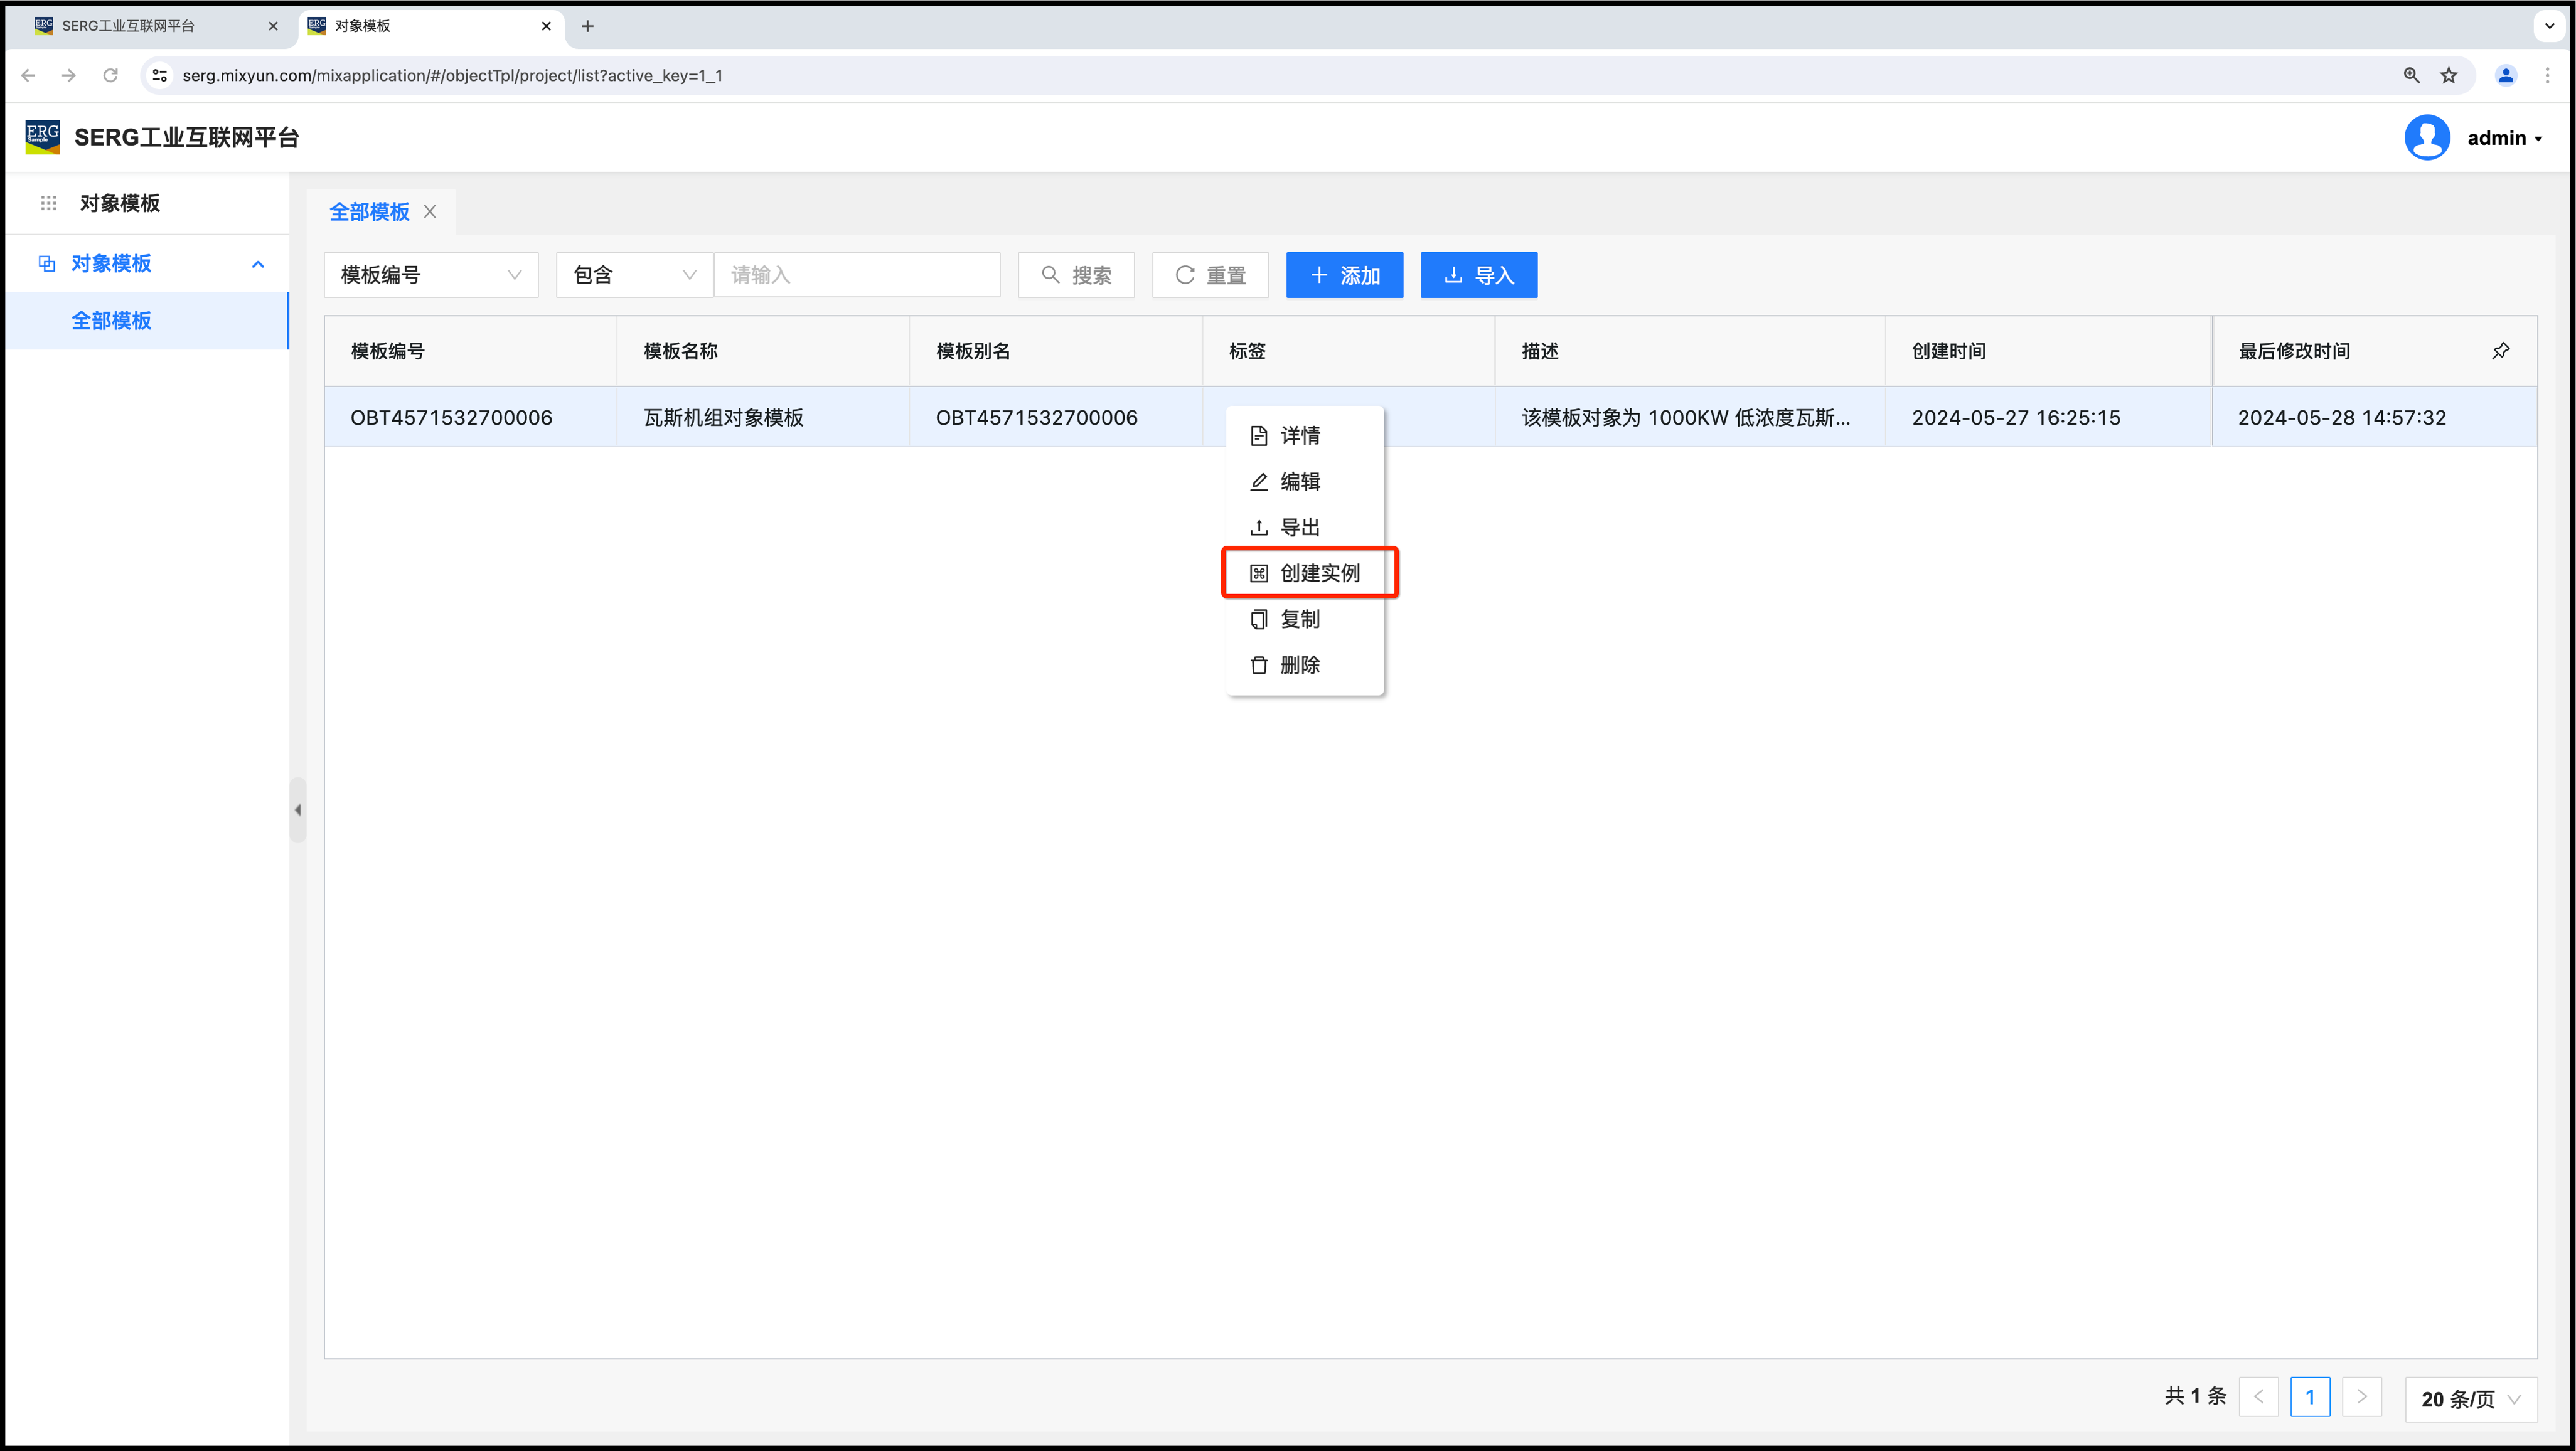Viewport: 2576px width, 1451px height.
Task: Click the blue 添加 button
Action: [1344, 275]
